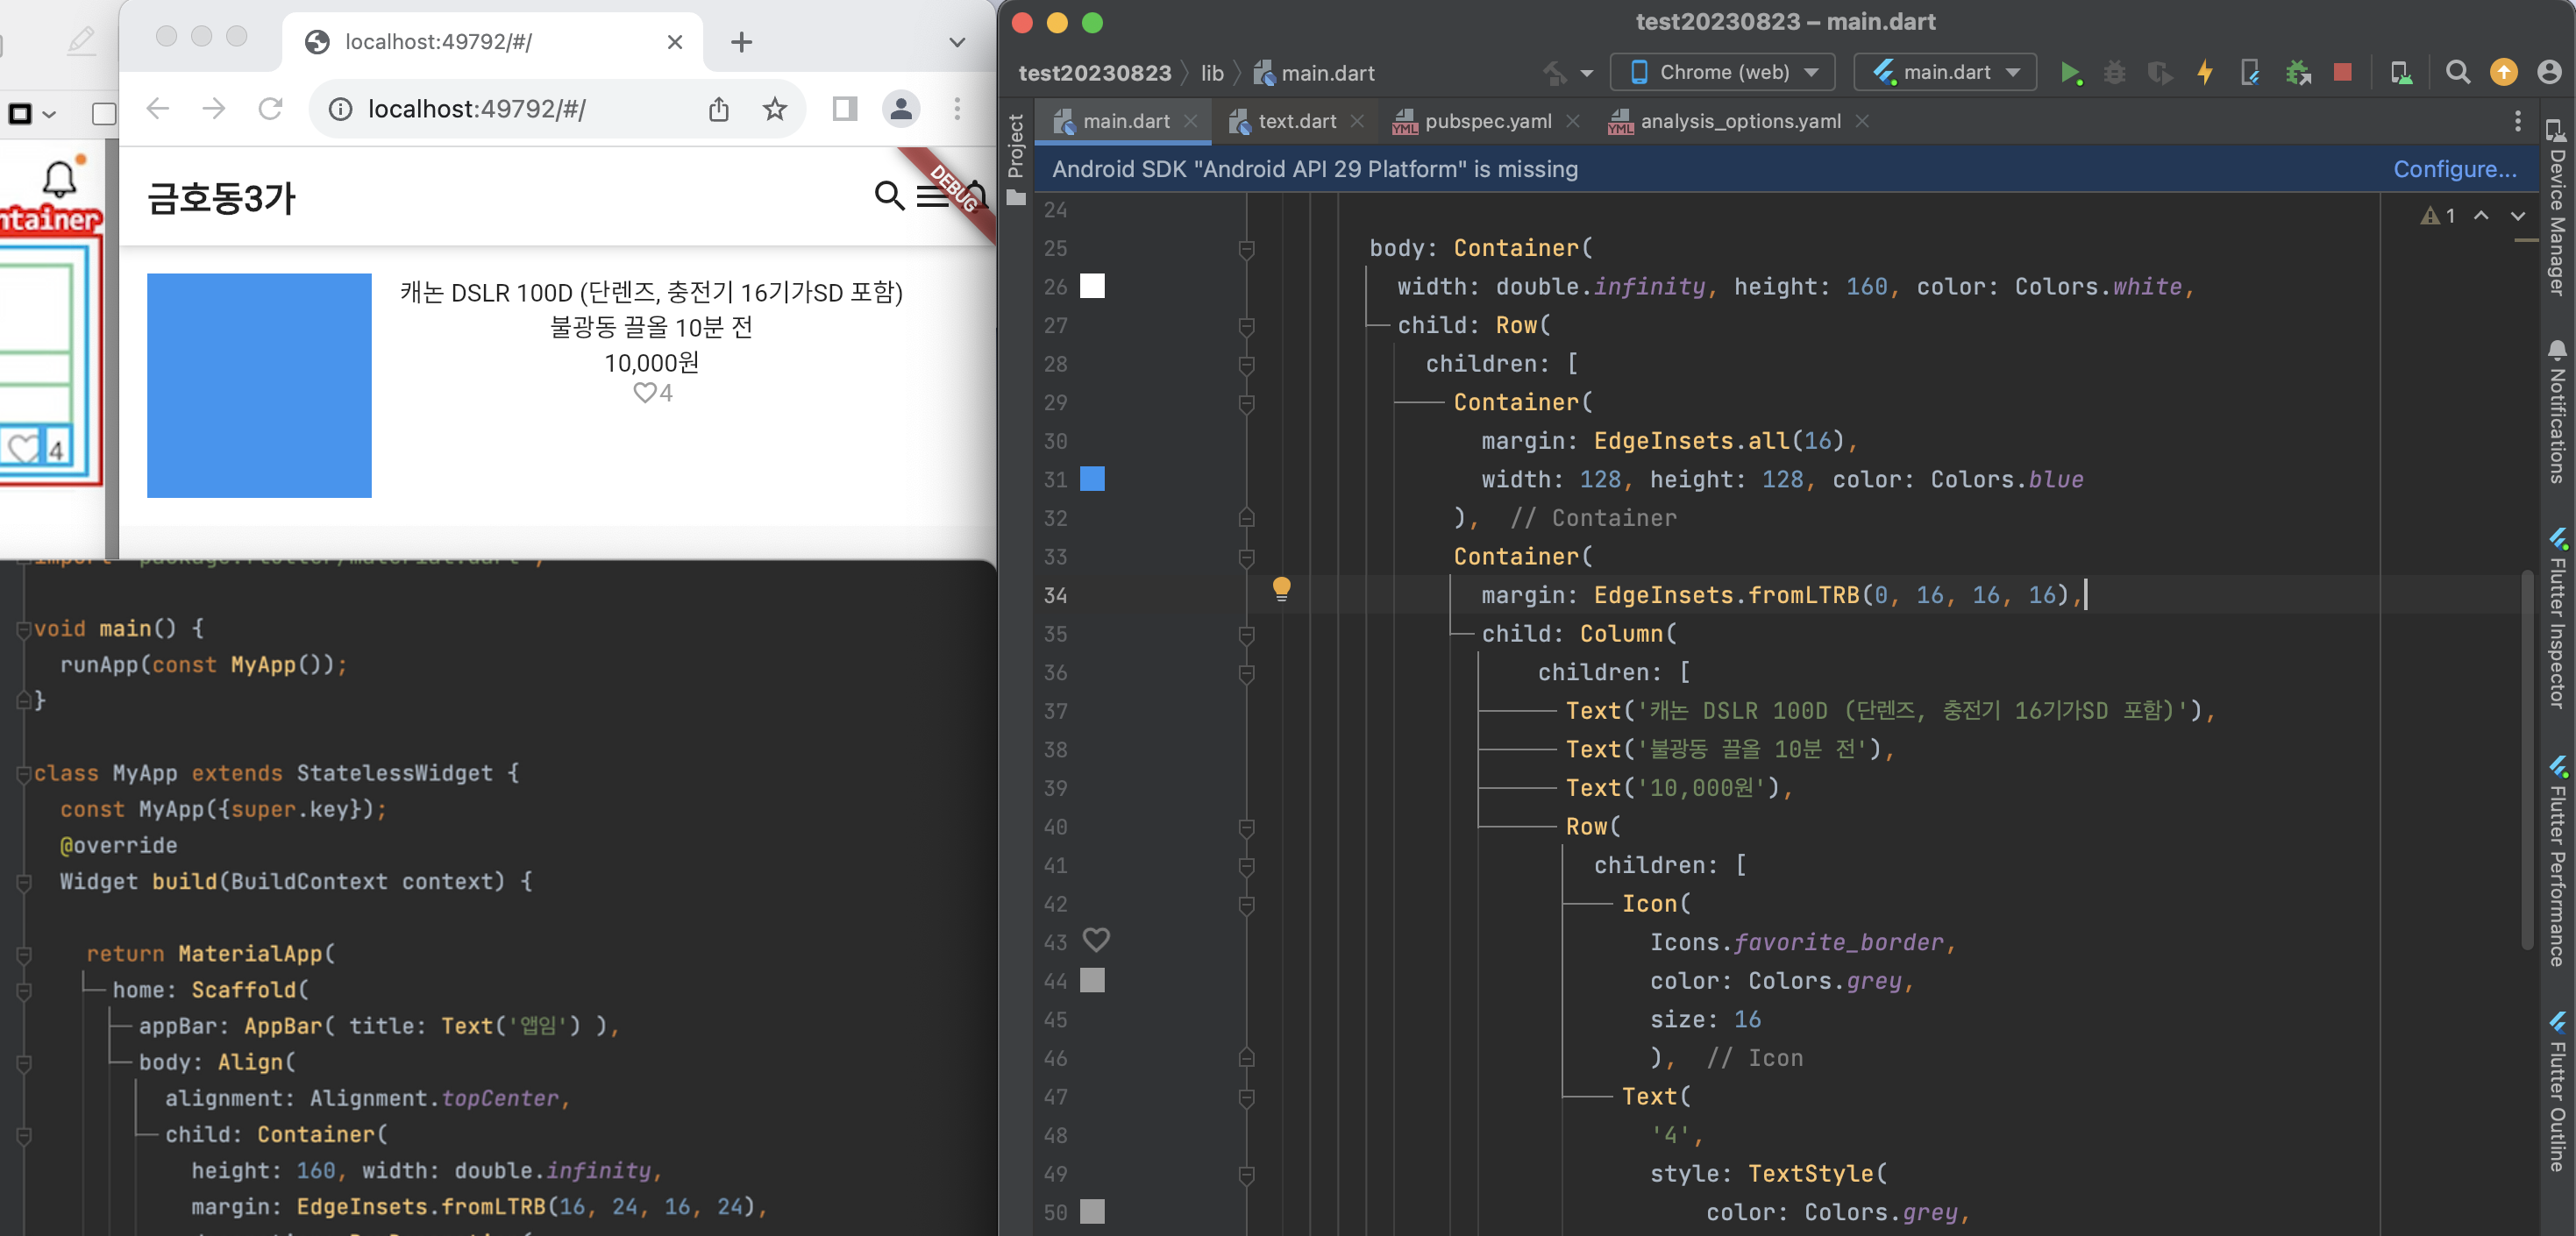Close the analysis_options.yaml tab
The image size is (2576, 1236).
[x=1862, y=121]
